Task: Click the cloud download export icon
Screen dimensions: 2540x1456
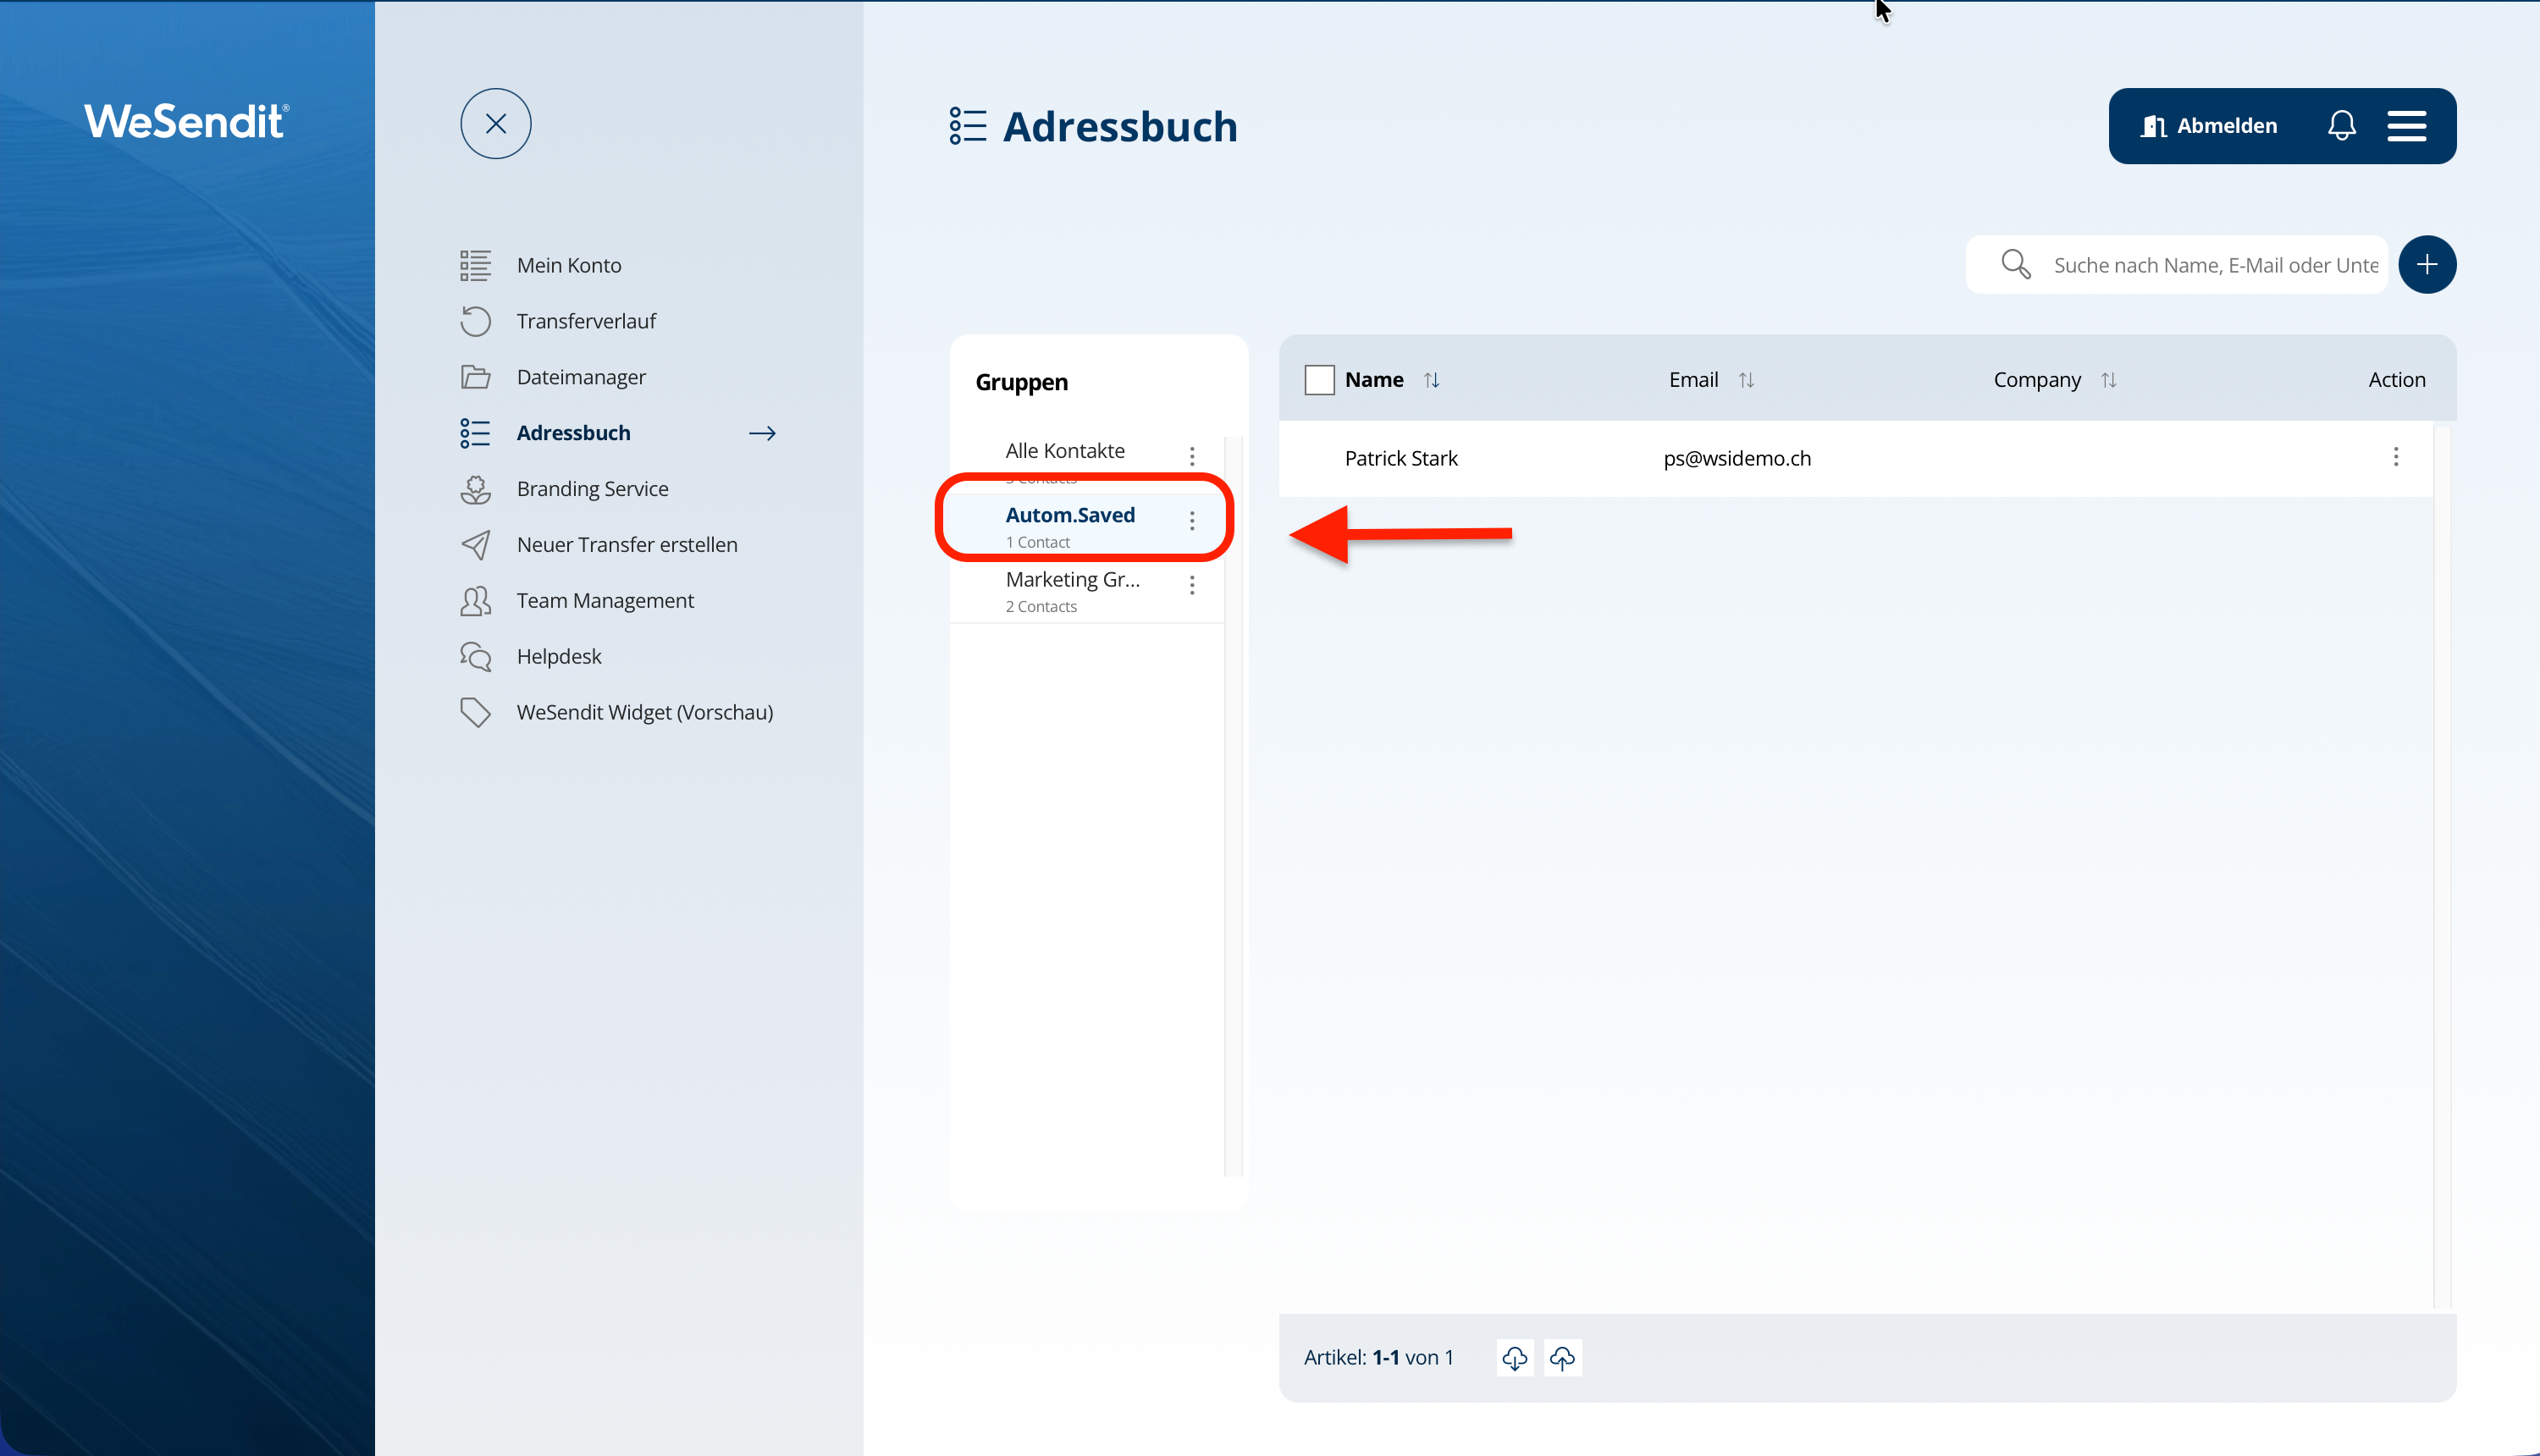Action: (1514, 1358)
